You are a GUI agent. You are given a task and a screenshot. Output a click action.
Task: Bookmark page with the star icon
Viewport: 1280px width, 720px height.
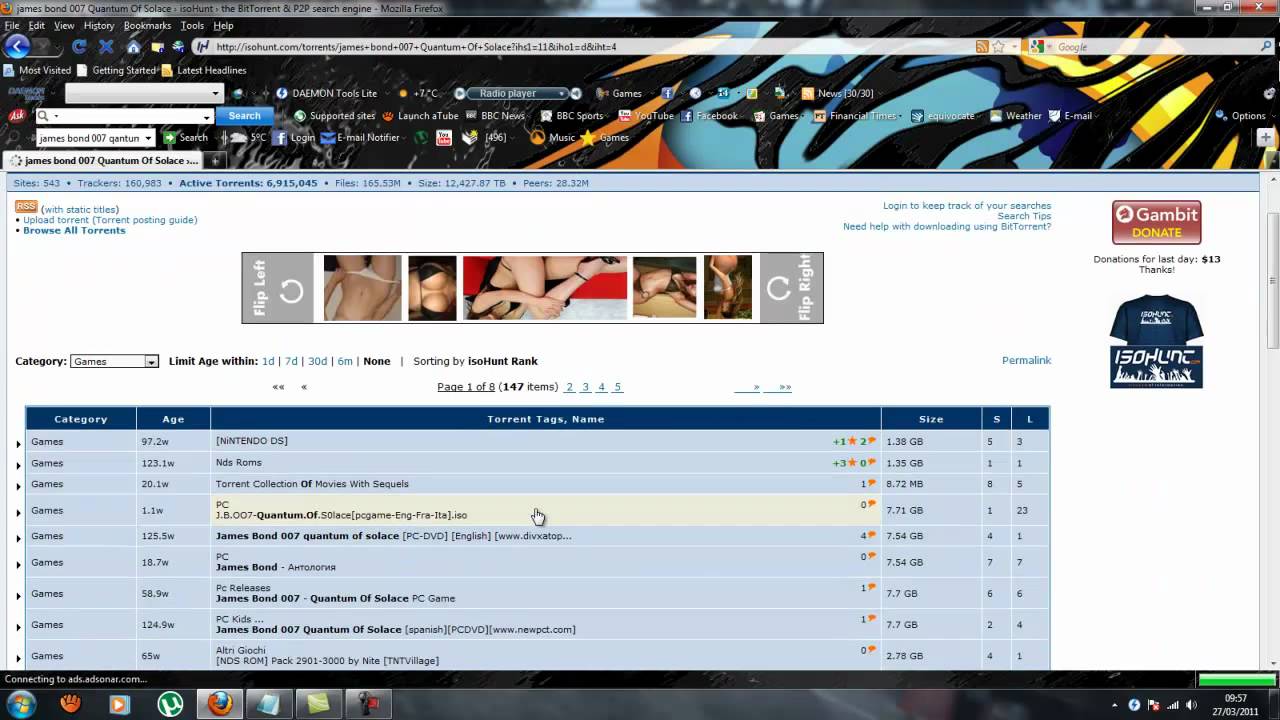(x=998, y=47)
